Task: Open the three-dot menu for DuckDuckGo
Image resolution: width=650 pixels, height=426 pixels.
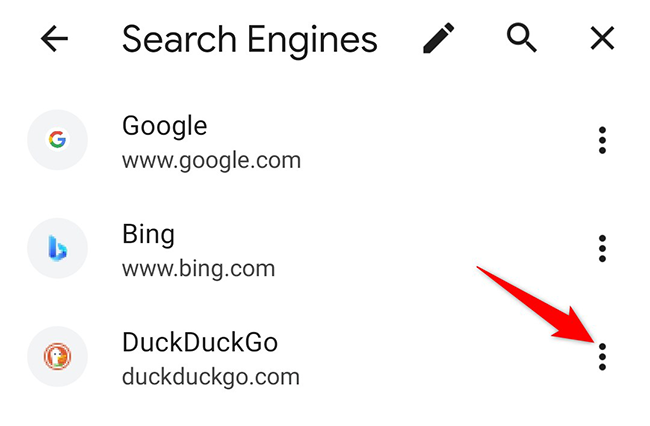Action: tap(602, 356)
